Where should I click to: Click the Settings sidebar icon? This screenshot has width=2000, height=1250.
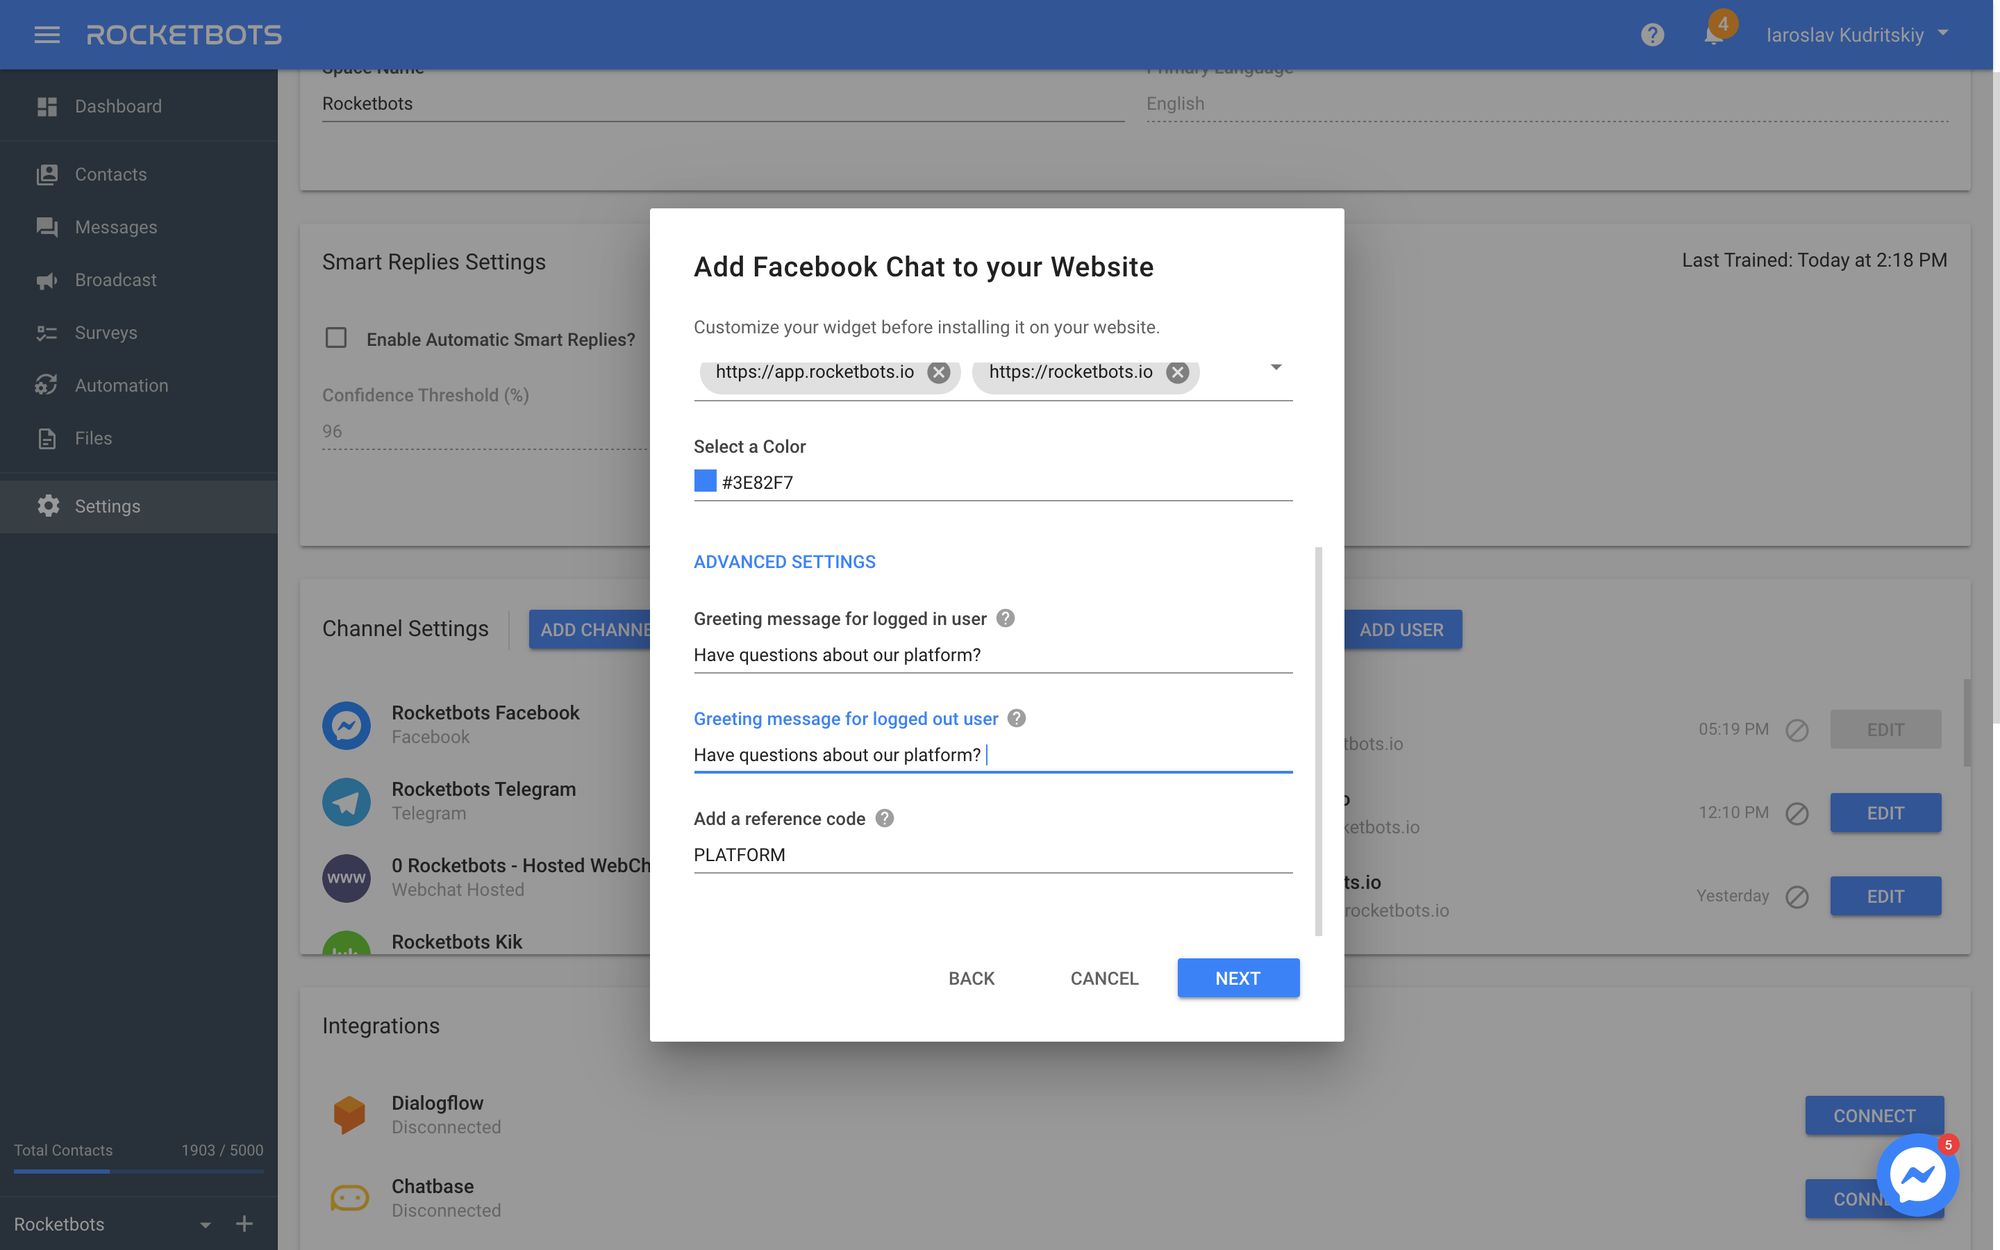pyautogui.click(x=43, y=507)
